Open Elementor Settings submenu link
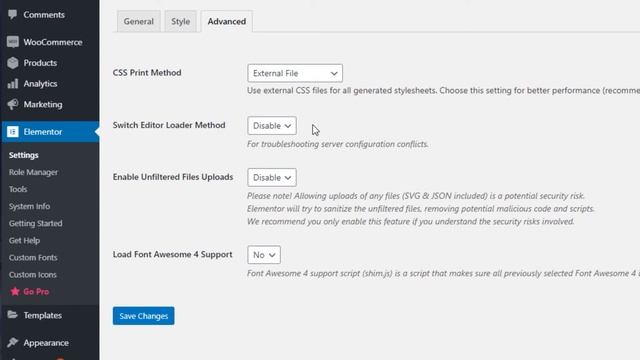The image size is (640, 360). click(x=24, y=155)
